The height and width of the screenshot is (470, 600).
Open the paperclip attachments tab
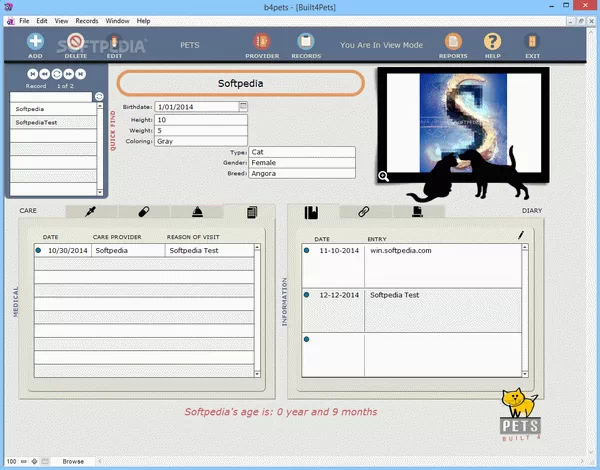(364, 212)
